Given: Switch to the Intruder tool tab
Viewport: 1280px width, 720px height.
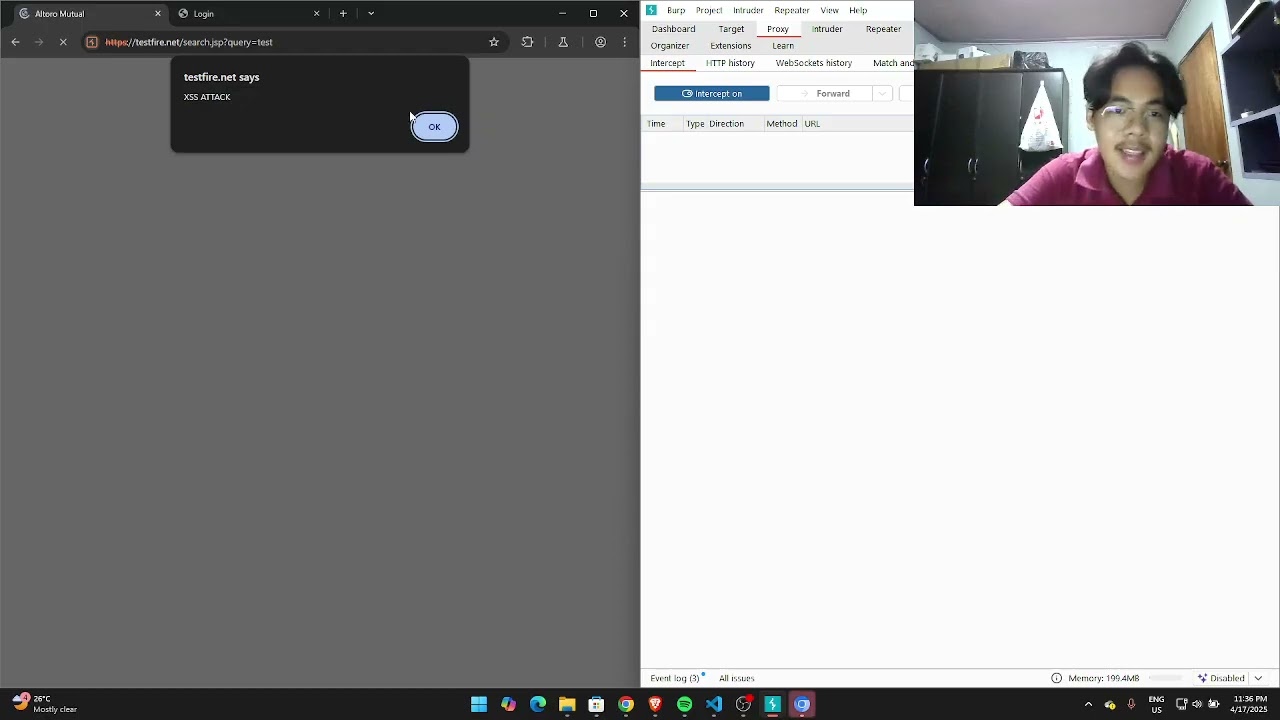Looking at the screenshot, I should point(827,29).
